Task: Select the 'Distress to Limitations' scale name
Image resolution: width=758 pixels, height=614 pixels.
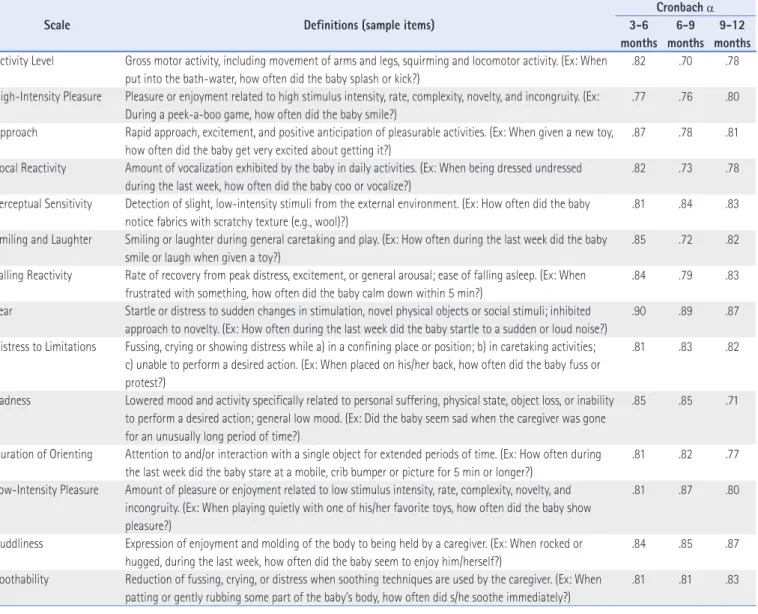Action: click(48, 347)
